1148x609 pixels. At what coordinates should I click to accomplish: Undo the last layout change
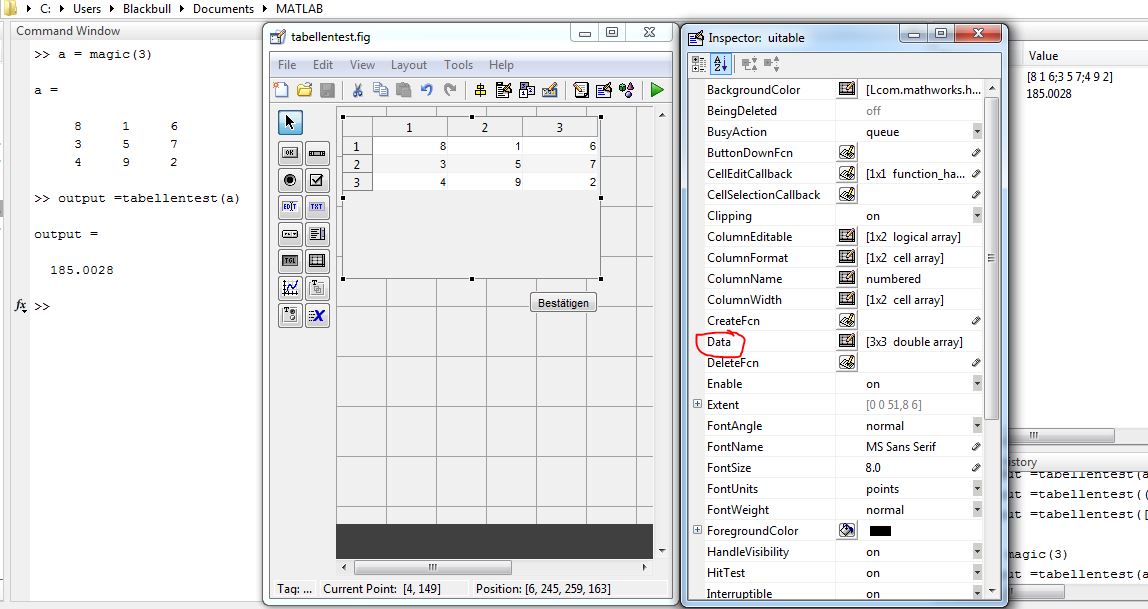pos(427,90)
